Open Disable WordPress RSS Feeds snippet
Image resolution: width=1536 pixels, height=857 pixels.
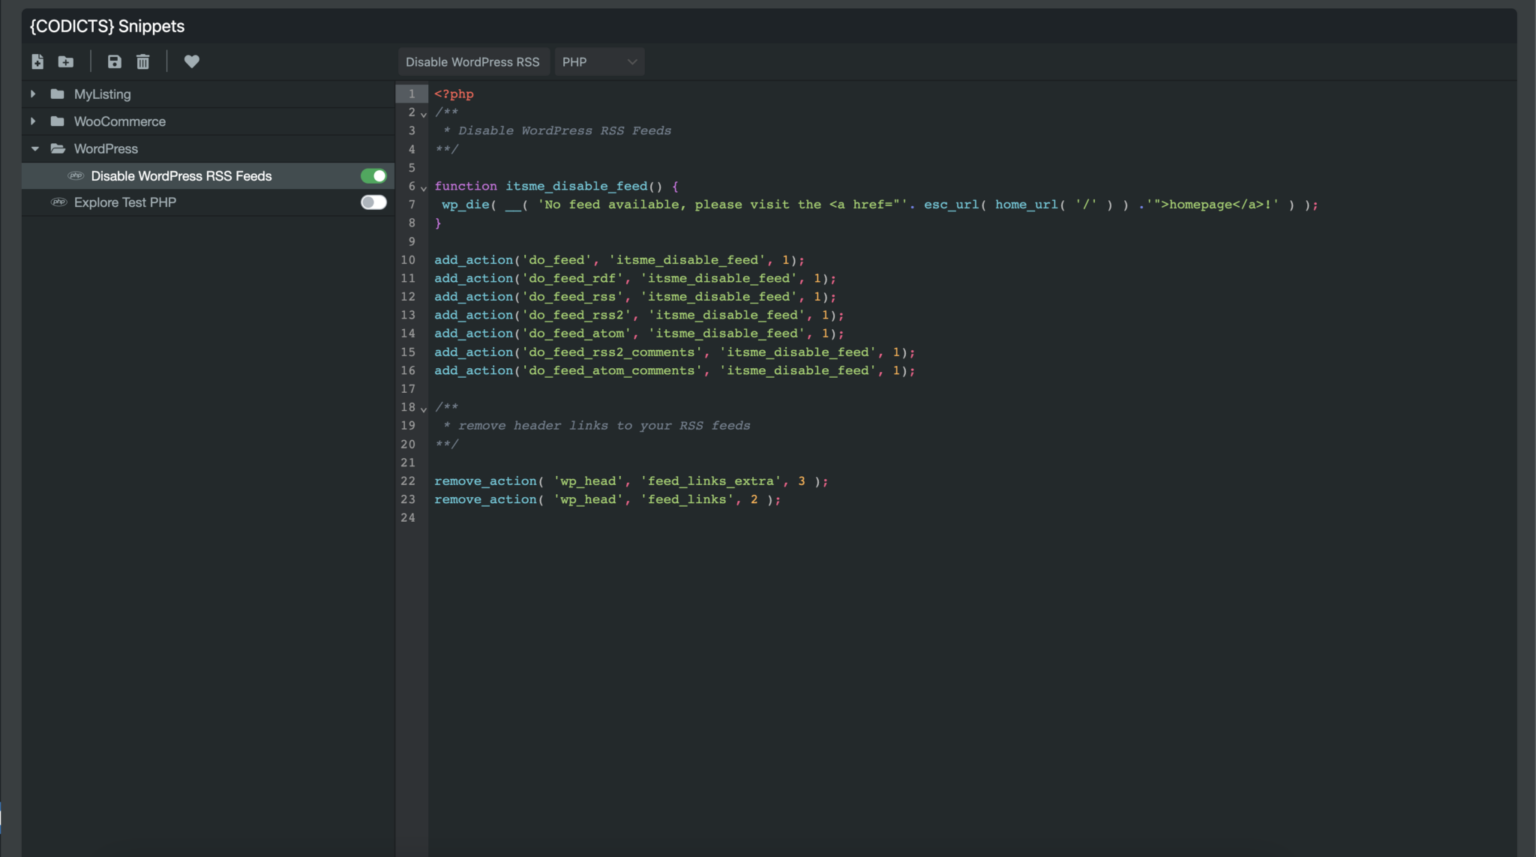(181, 176)
